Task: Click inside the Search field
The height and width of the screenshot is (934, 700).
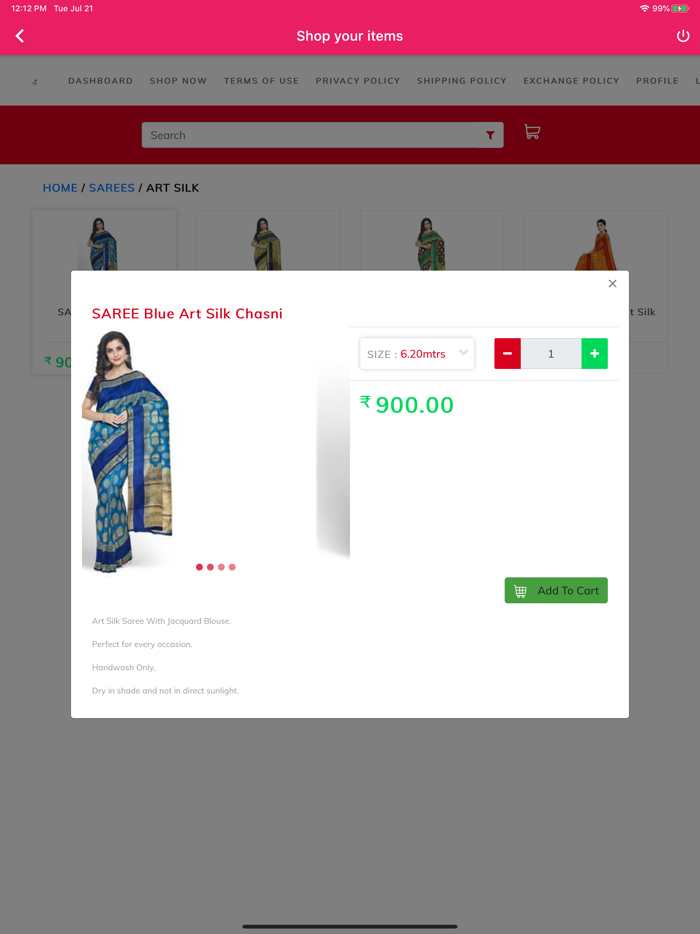Action: (309, 135)
